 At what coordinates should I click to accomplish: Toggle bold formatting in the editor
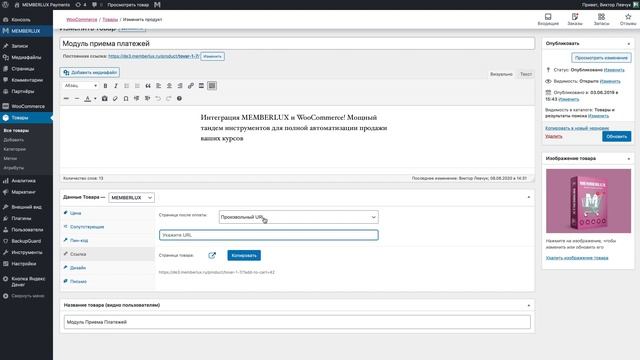coord(105,86)
